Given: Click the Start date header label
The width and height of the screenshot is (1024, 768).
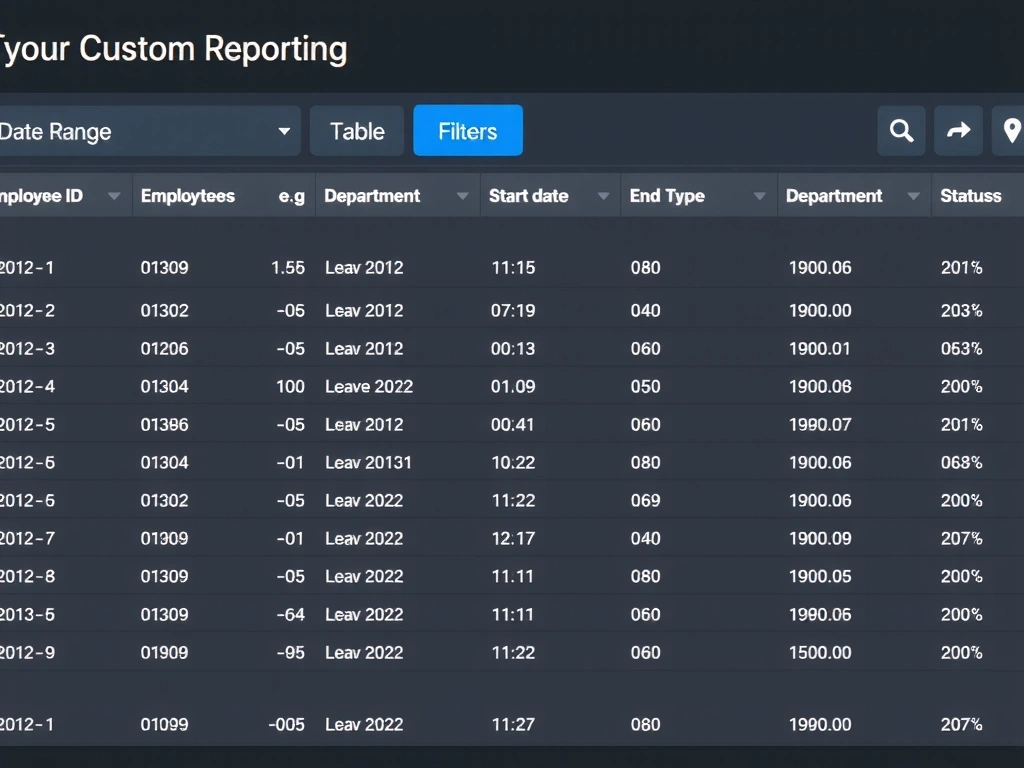Looking at the screenshot, I should [528, 195].
